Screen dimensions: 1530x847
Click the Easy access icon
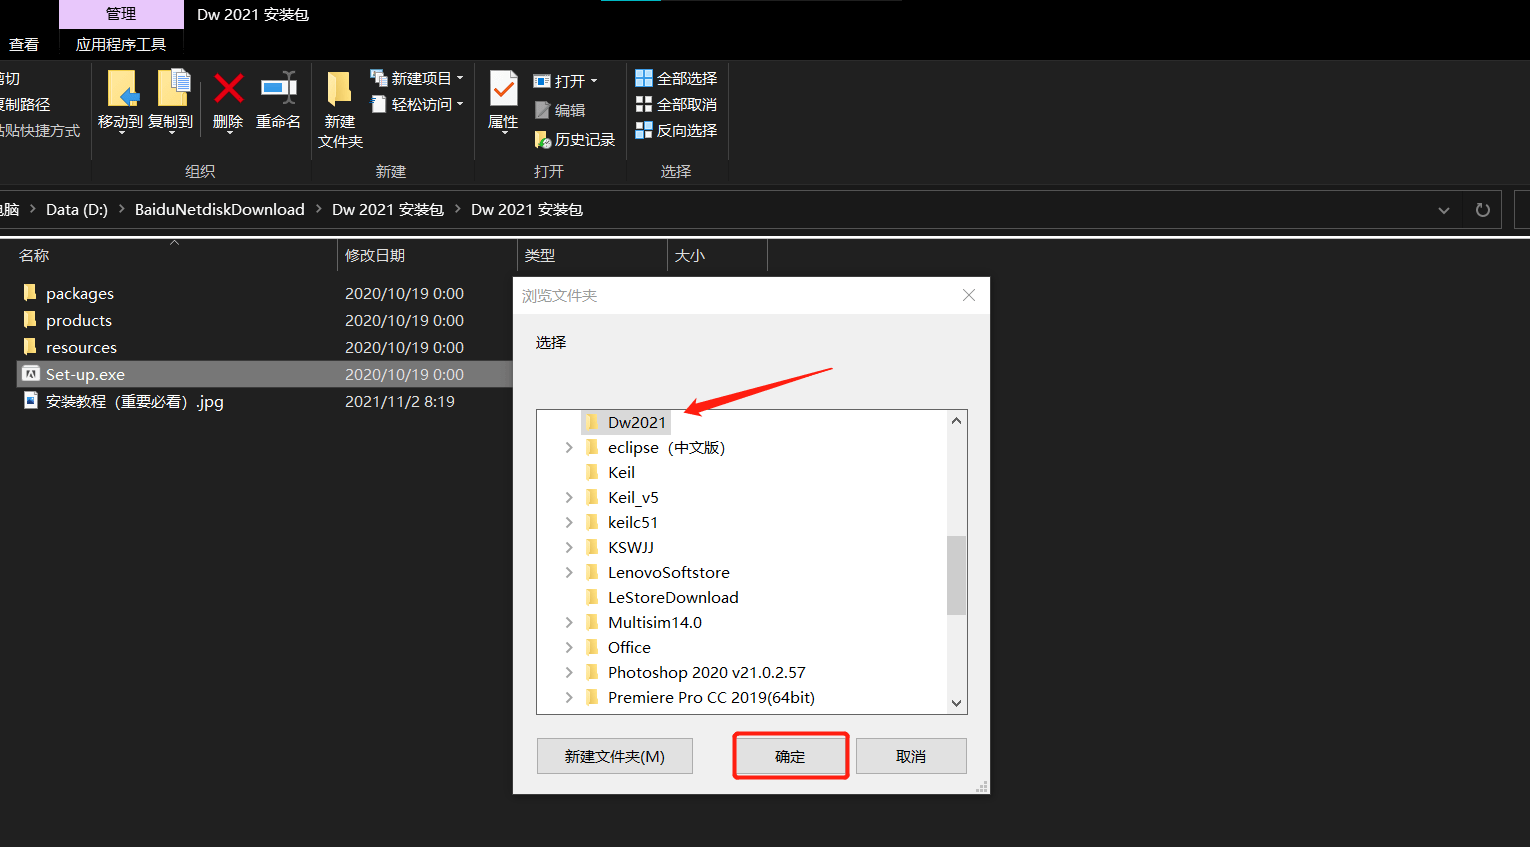[379, 104]
